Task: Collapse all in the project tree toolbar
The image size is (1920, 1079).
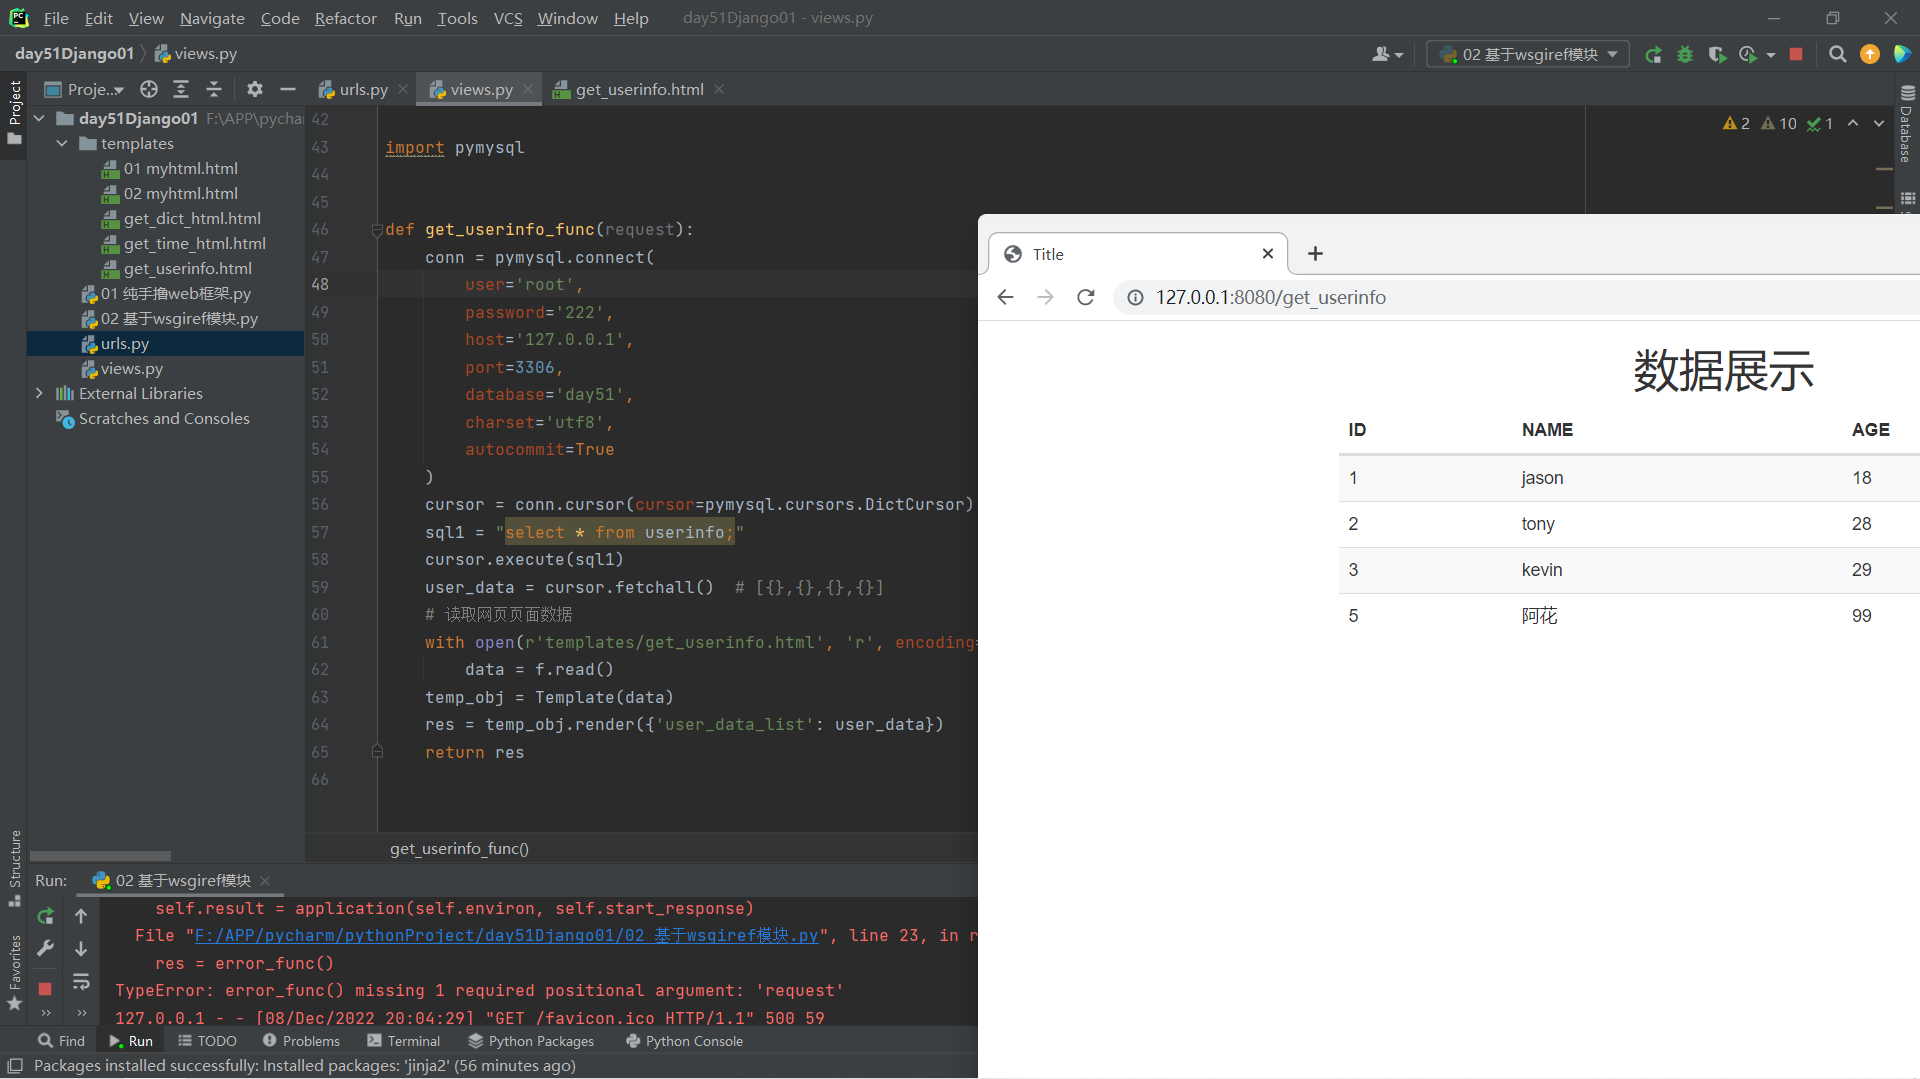Action: point(214,90)
